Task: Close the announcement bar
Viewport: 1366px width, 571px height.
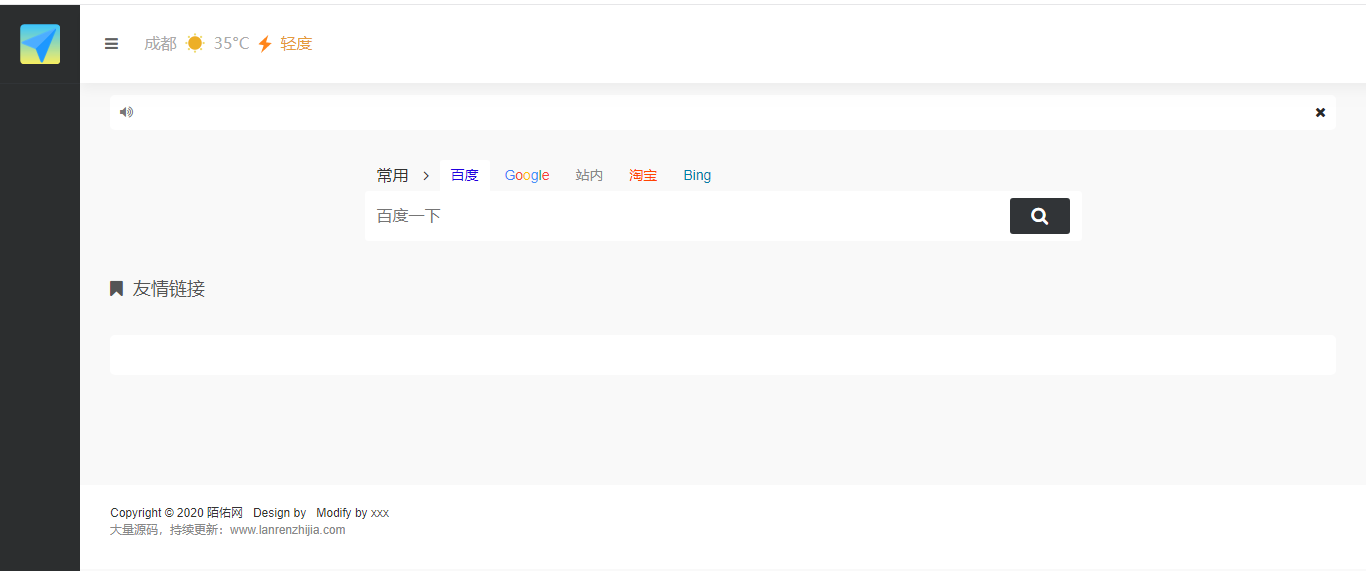Action: (1320, 112)
